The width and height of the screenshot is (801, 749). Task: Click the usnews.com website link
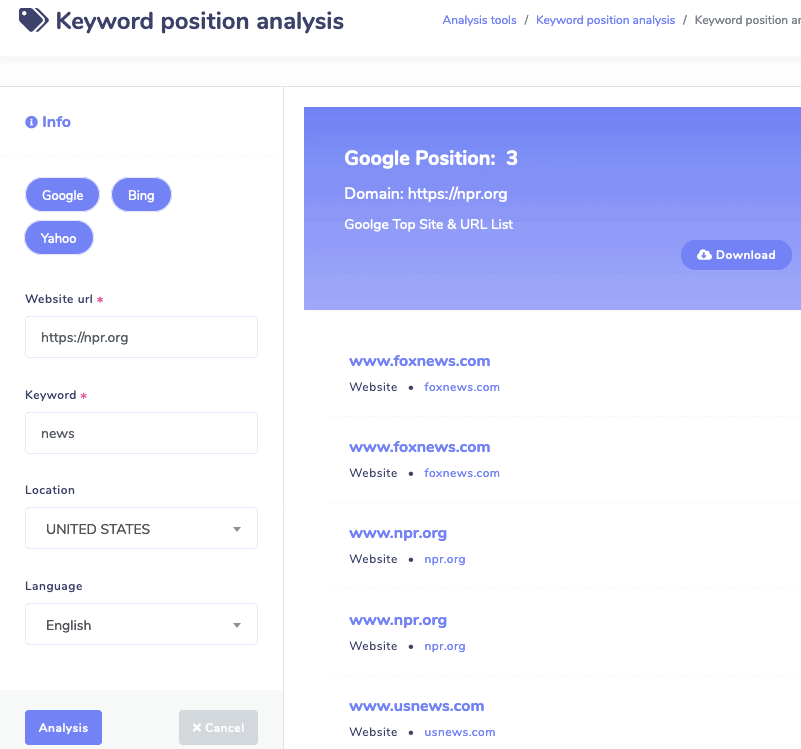(459, 732)
